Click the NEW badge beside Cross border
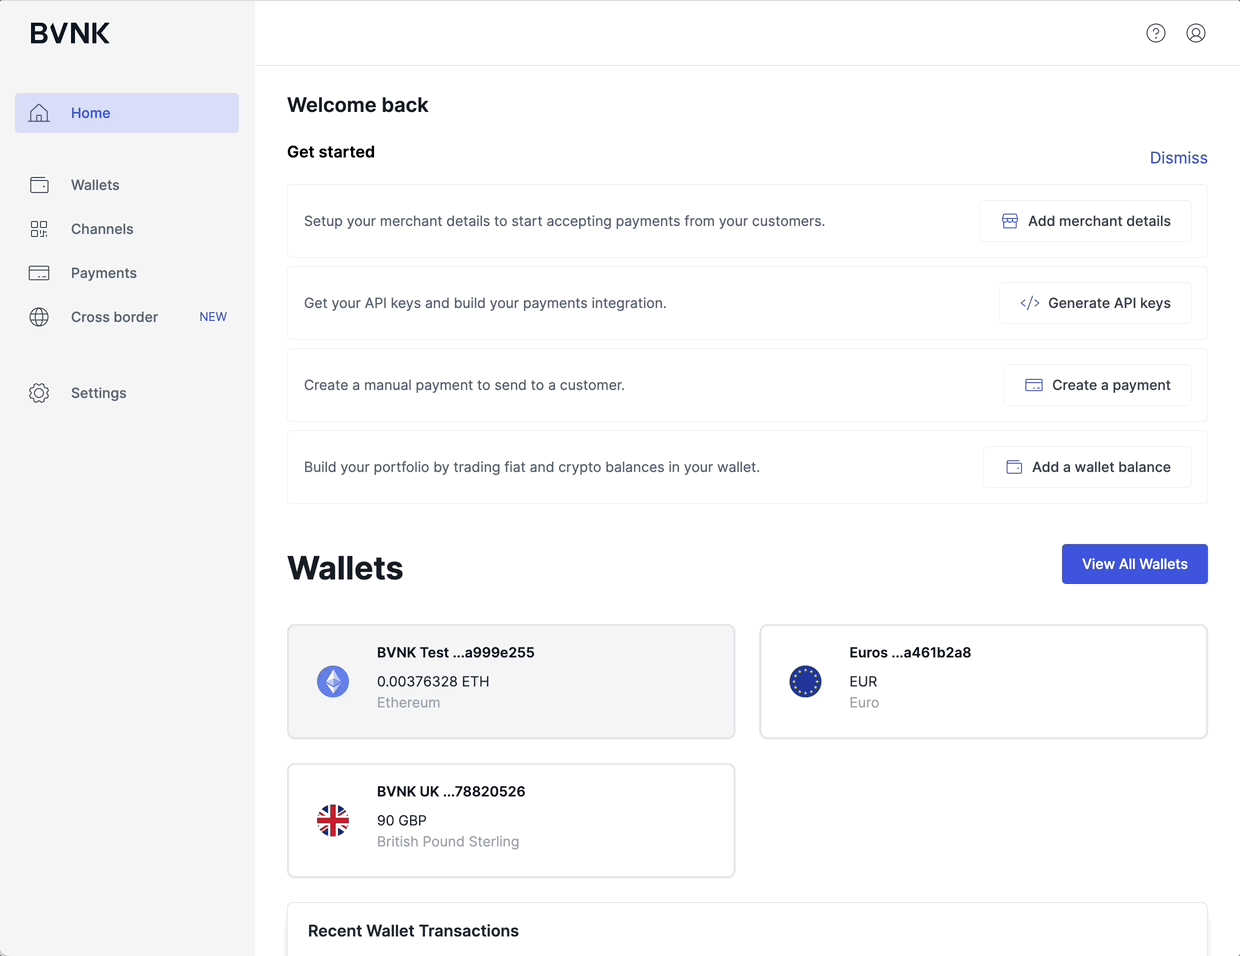Image resolution: width=1240 pixels, height=956 pixels. [x=213, y=317]
